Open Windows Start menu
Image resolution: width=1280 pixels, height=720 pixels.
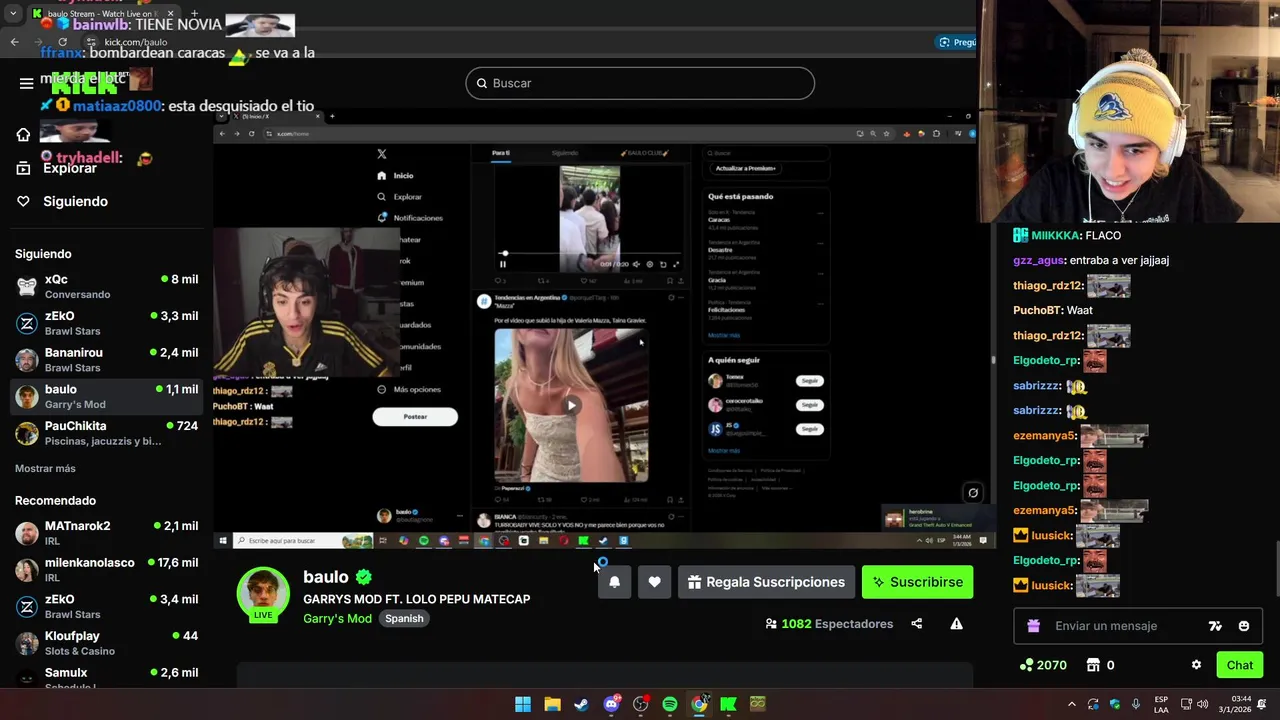click(522, 704)
